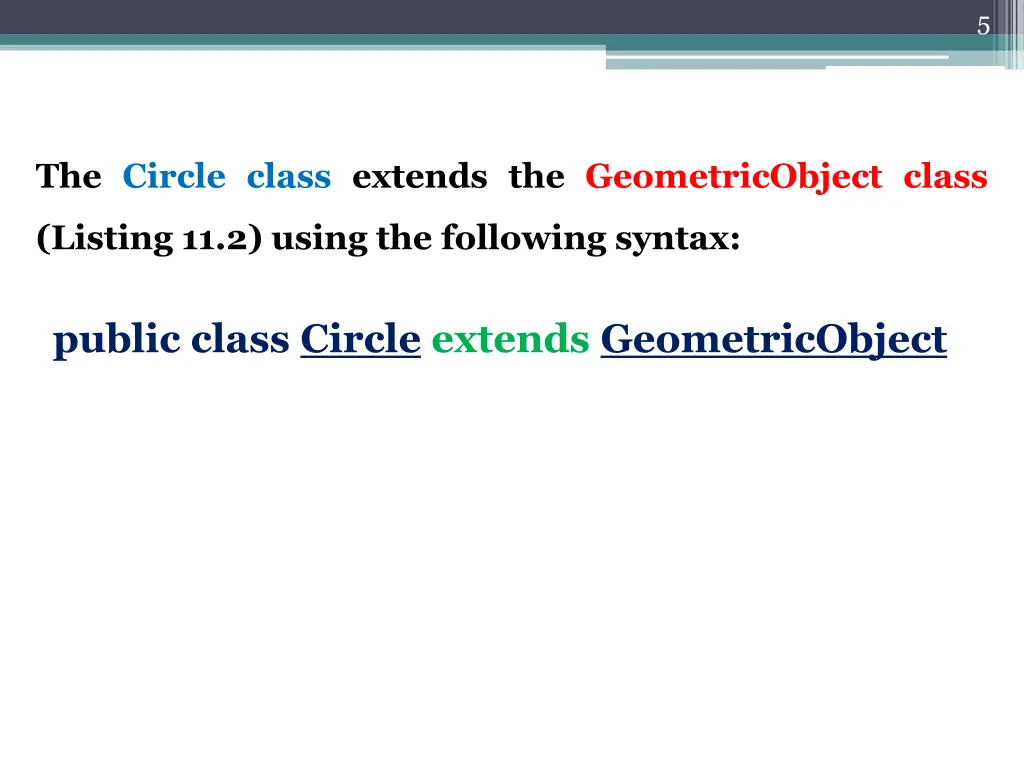Image resolution: width=1024 pixels, height=768 pixels.
Task: Click the blue 'class' word after Circle
Action: [x=289, y=176]
